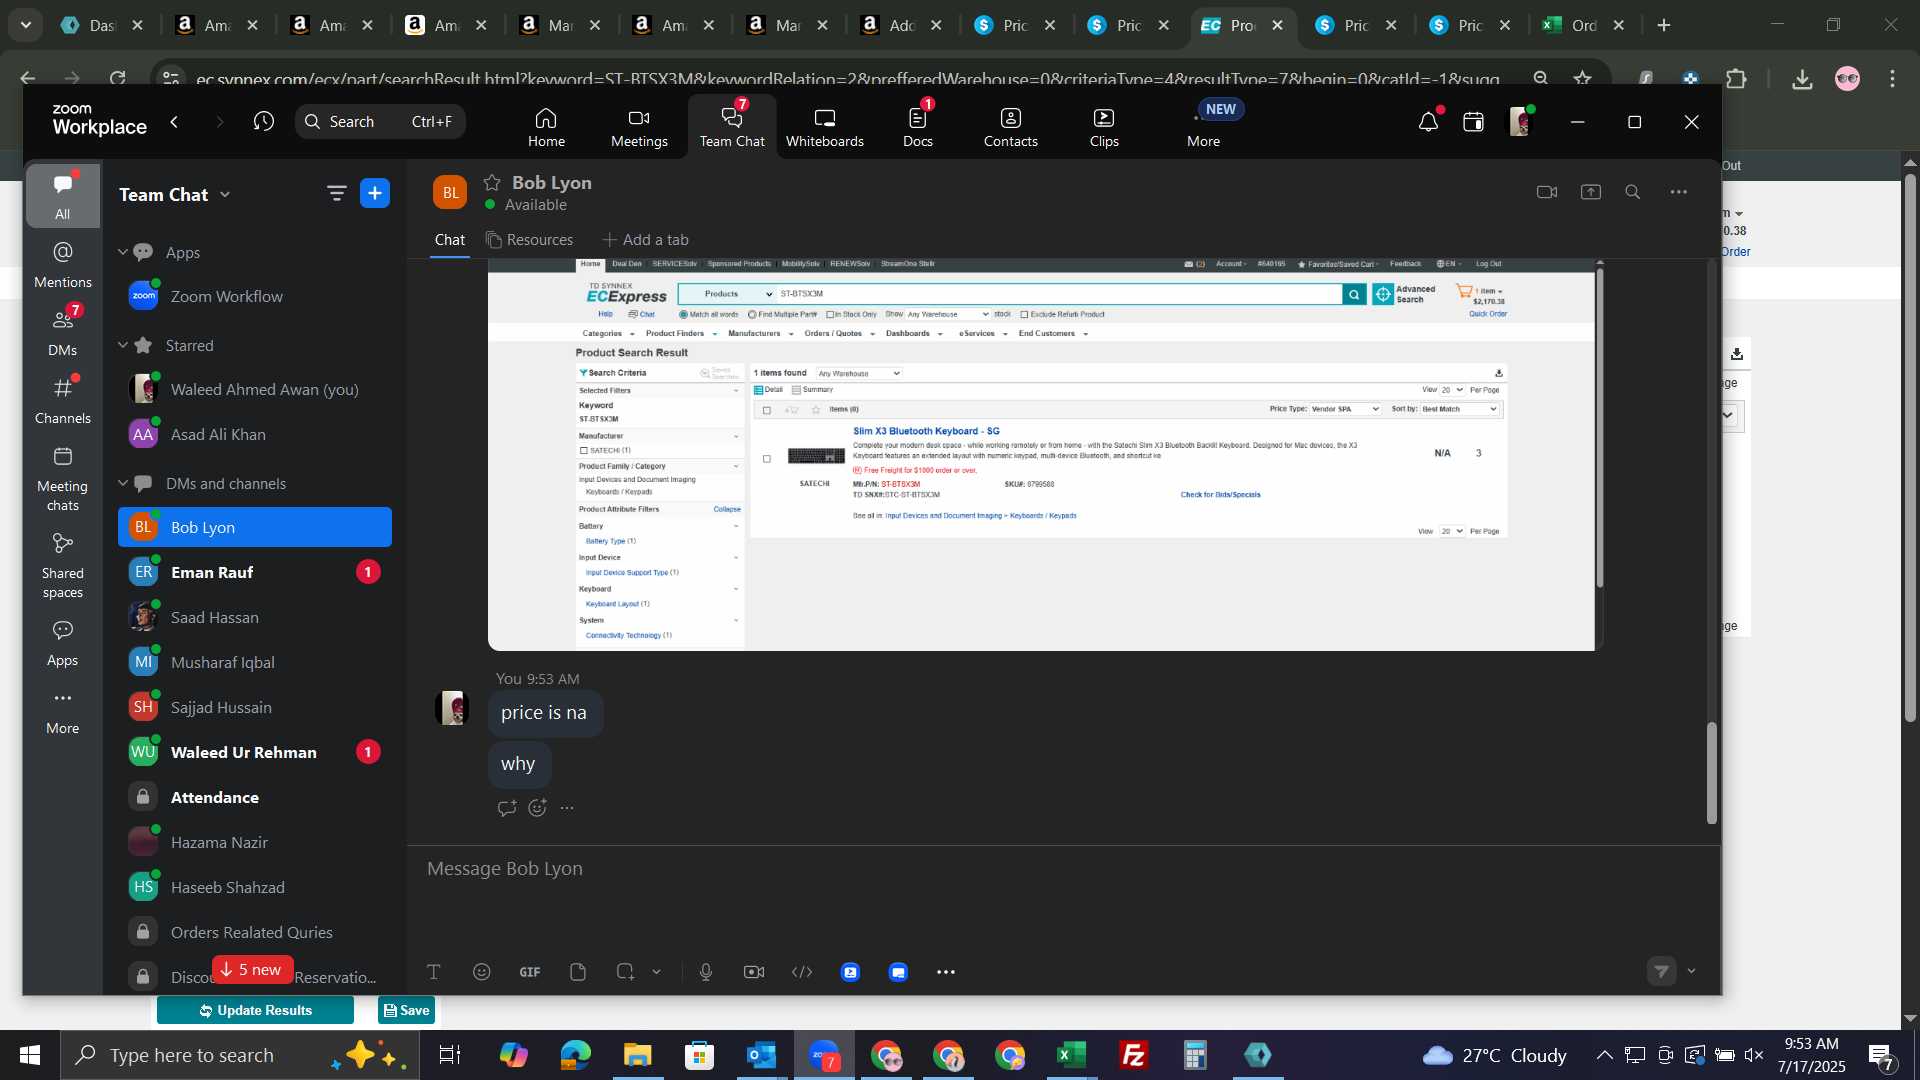This screenshot has height=1080, width=1920.
Task: Click the Message Bob Lyon input
Action: click(1063, 869)
